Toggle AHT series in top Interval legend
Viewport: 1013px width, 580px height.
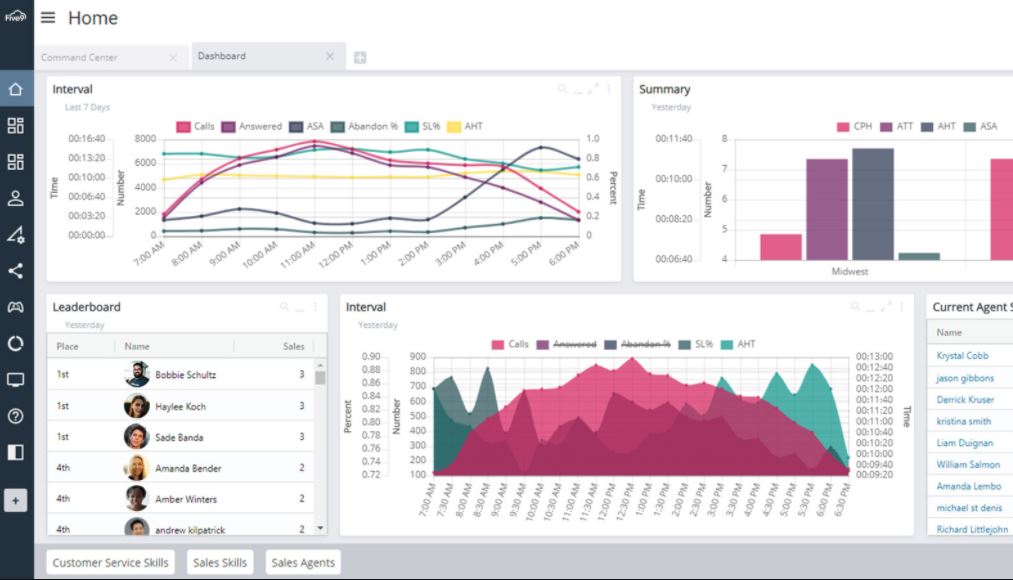pos(465,127)
